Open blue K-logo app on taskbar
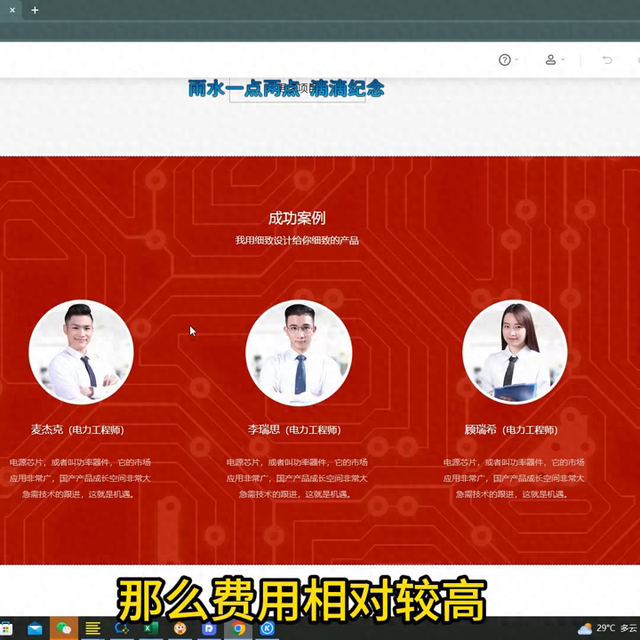This screenshot has height=640, width=640. click(x=267, y=629)
